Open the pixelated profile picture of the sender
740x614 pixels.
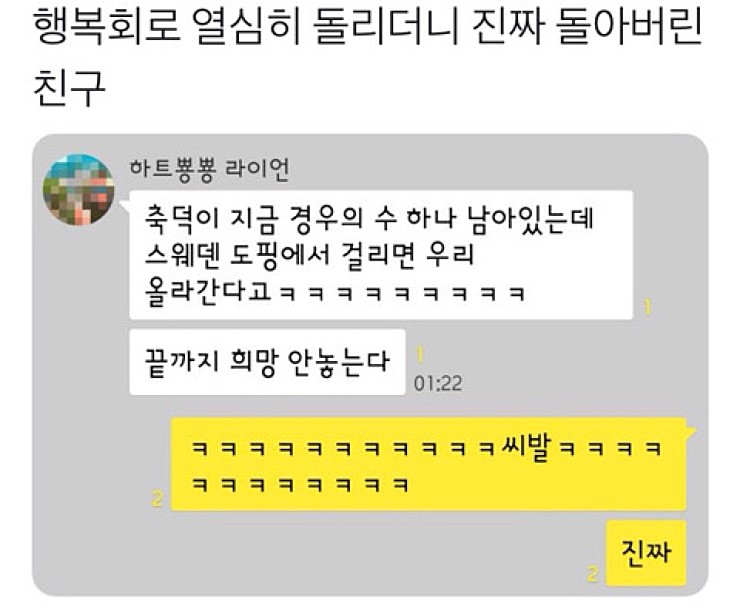(x=79, y=189)
